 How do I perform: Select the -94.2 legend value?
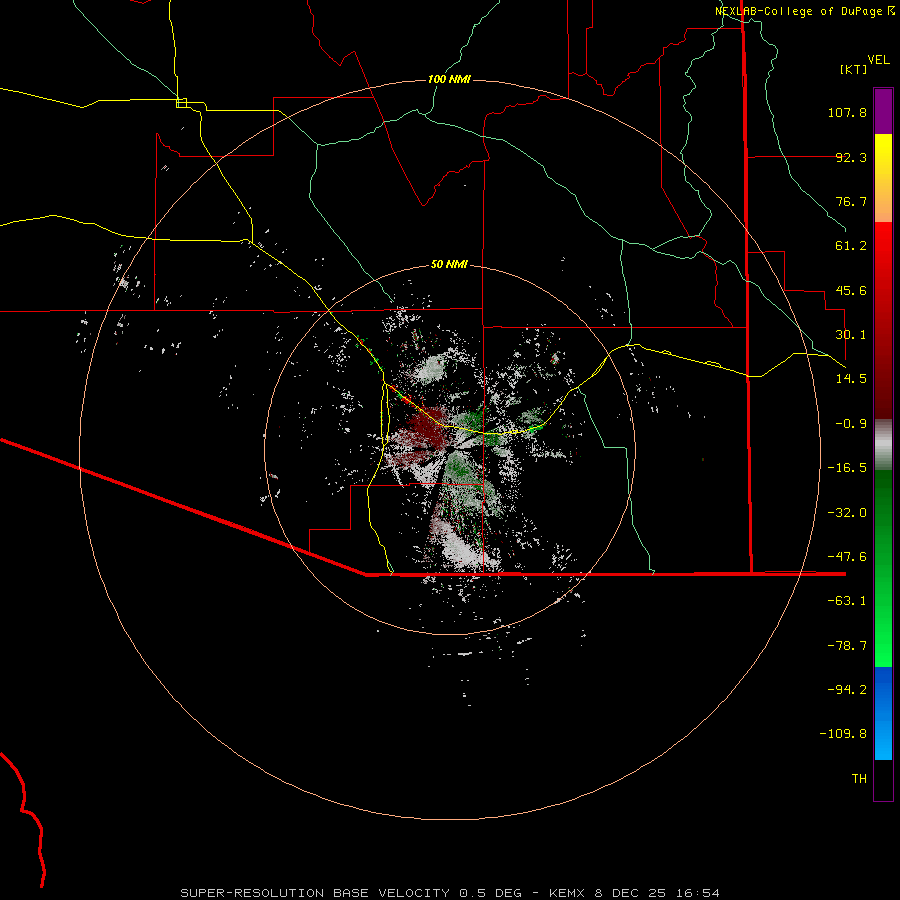pos(847,690)
